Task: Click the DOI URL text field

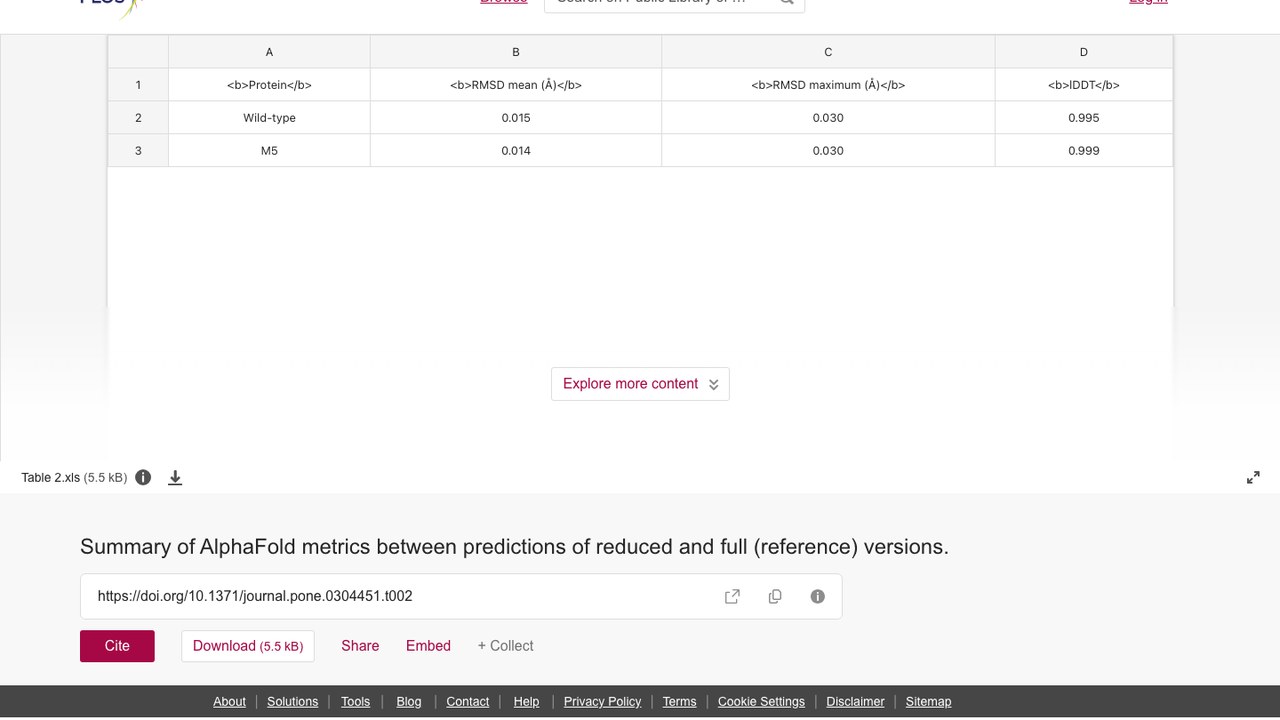Action: [461, 597]
